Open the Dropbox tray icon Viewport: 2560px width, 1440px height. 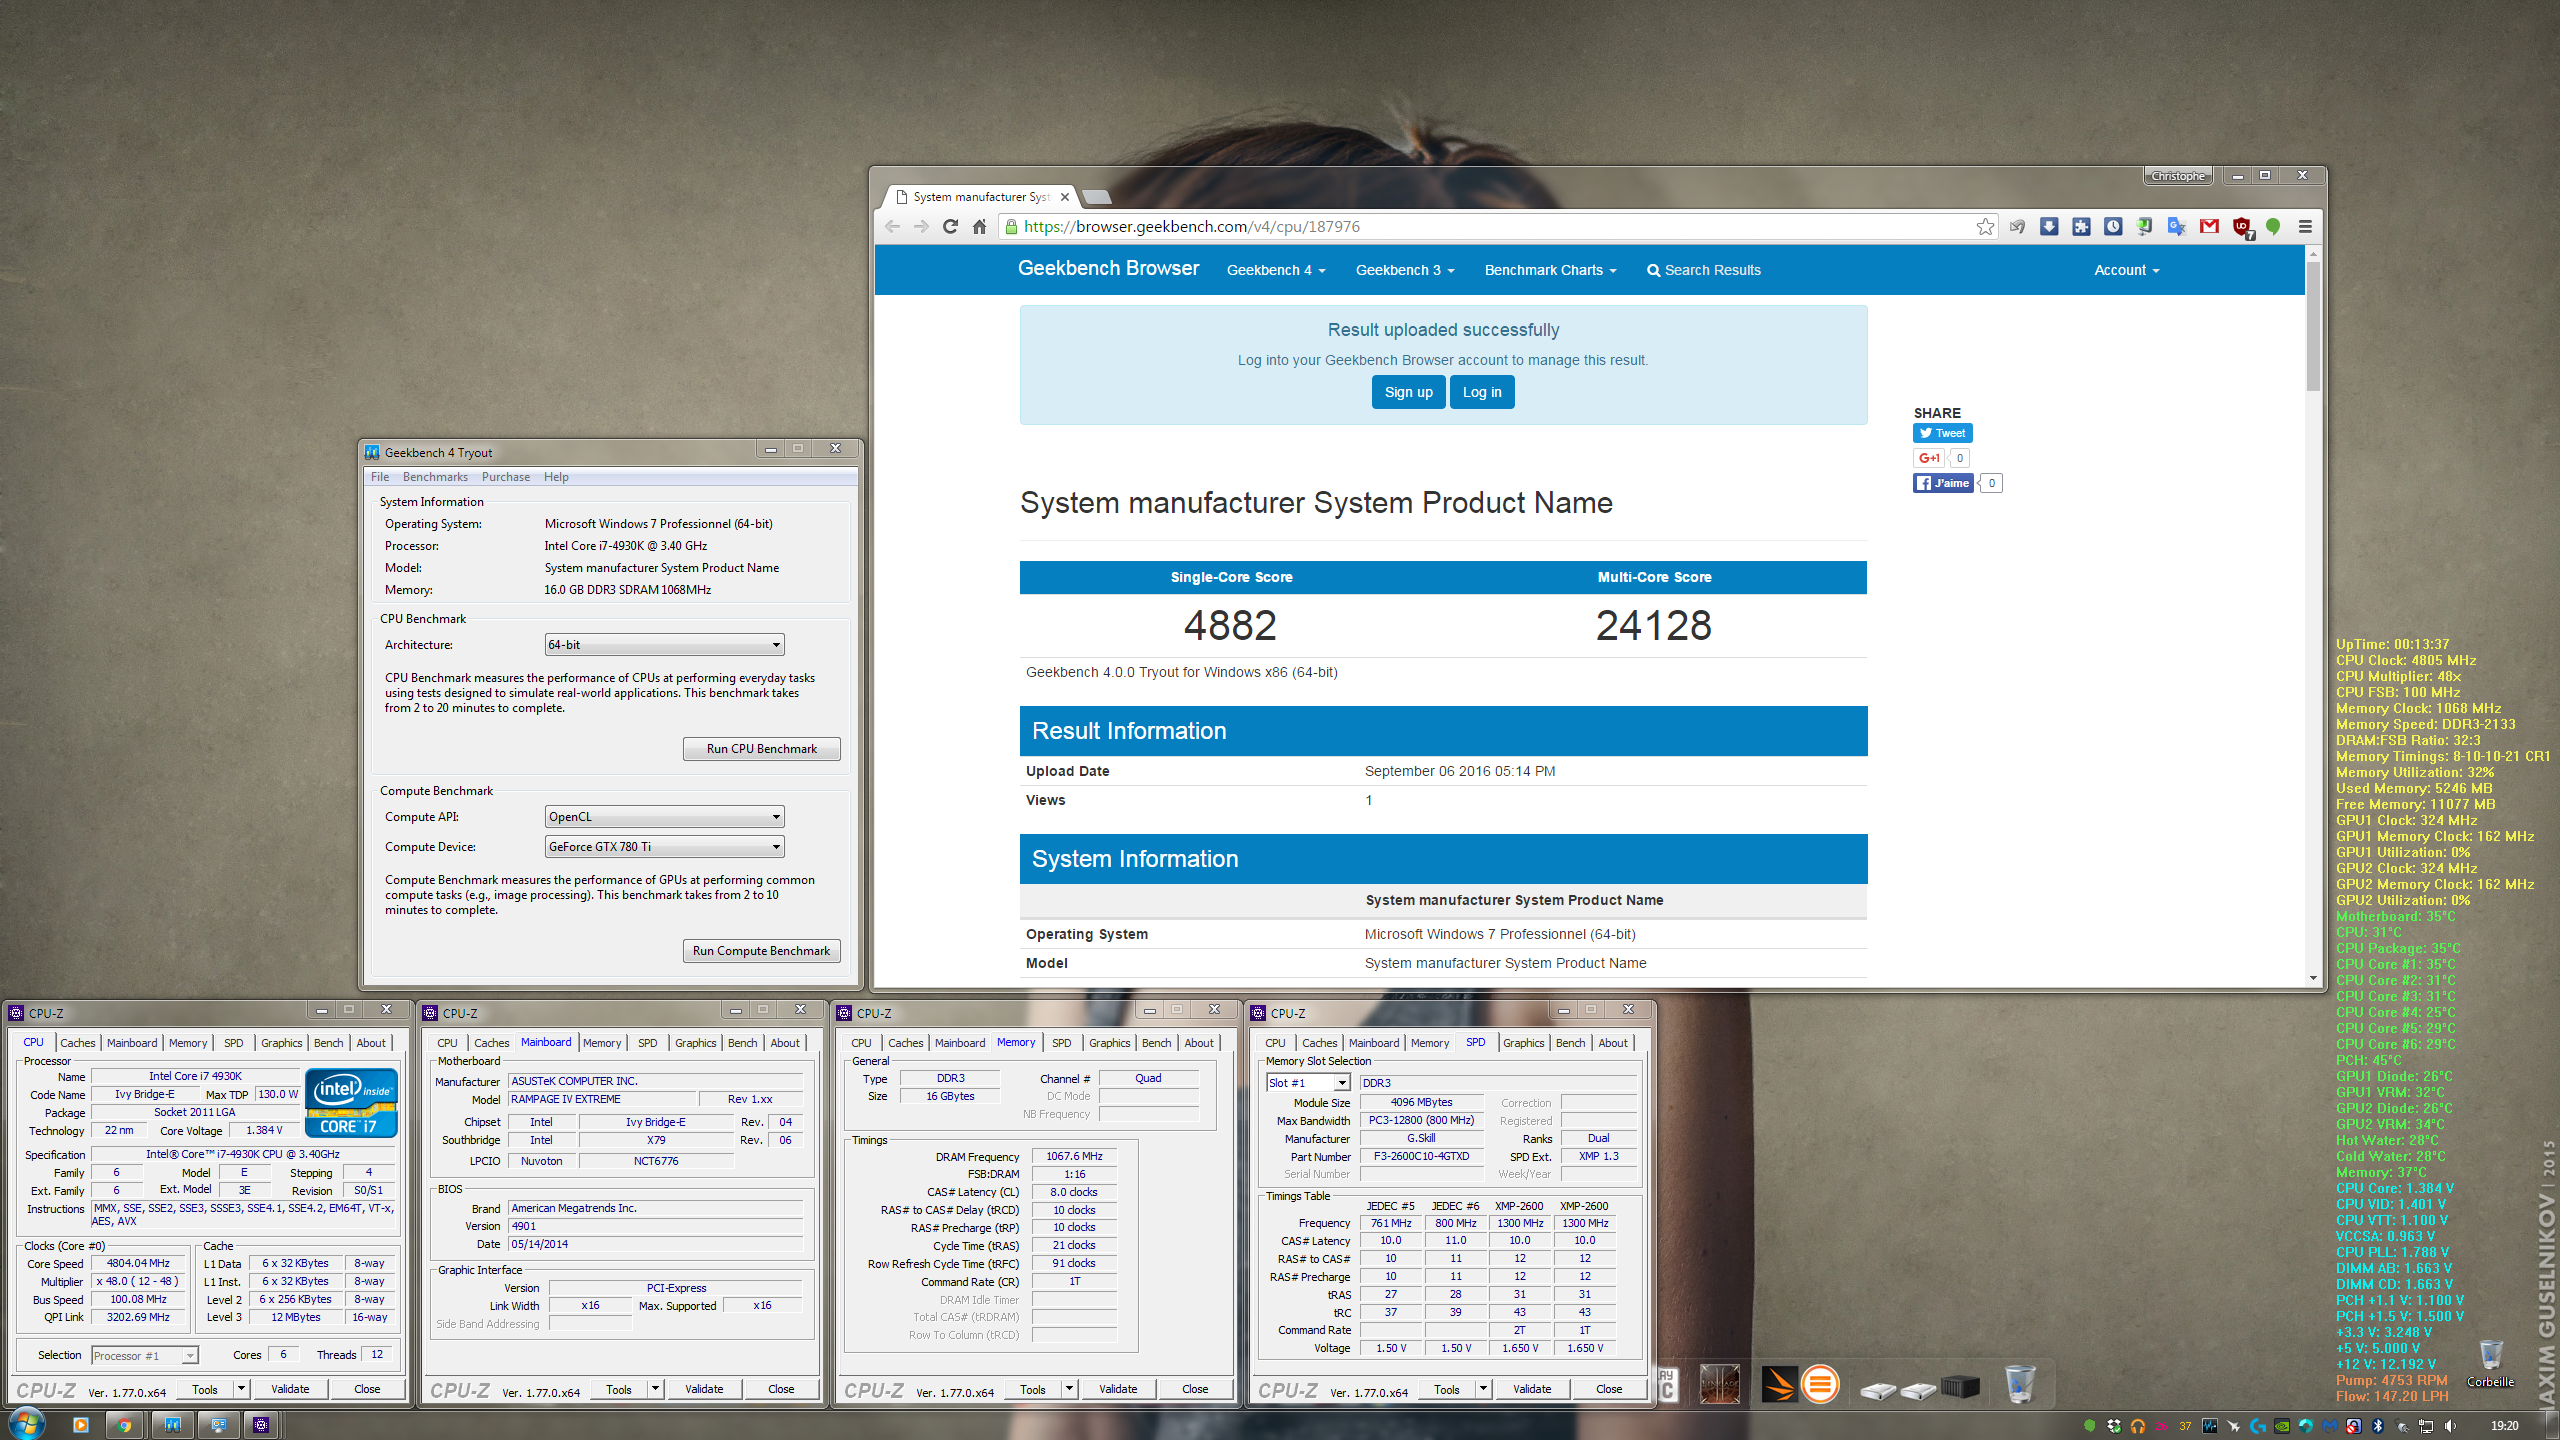(x=2113, y=1426)
